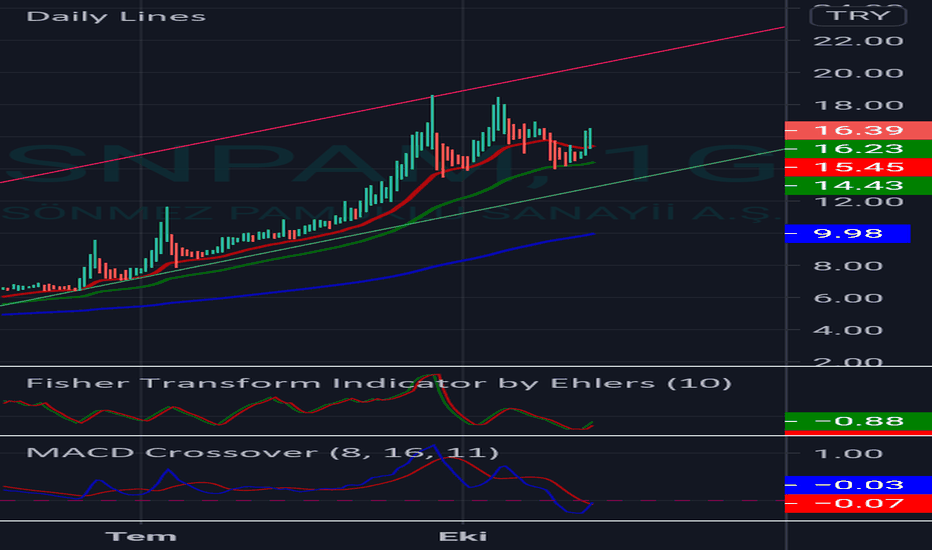Viewport: 932px width, 550px height.
Task: Click the Tem date label on time axis
Action: tap(141, 536)
